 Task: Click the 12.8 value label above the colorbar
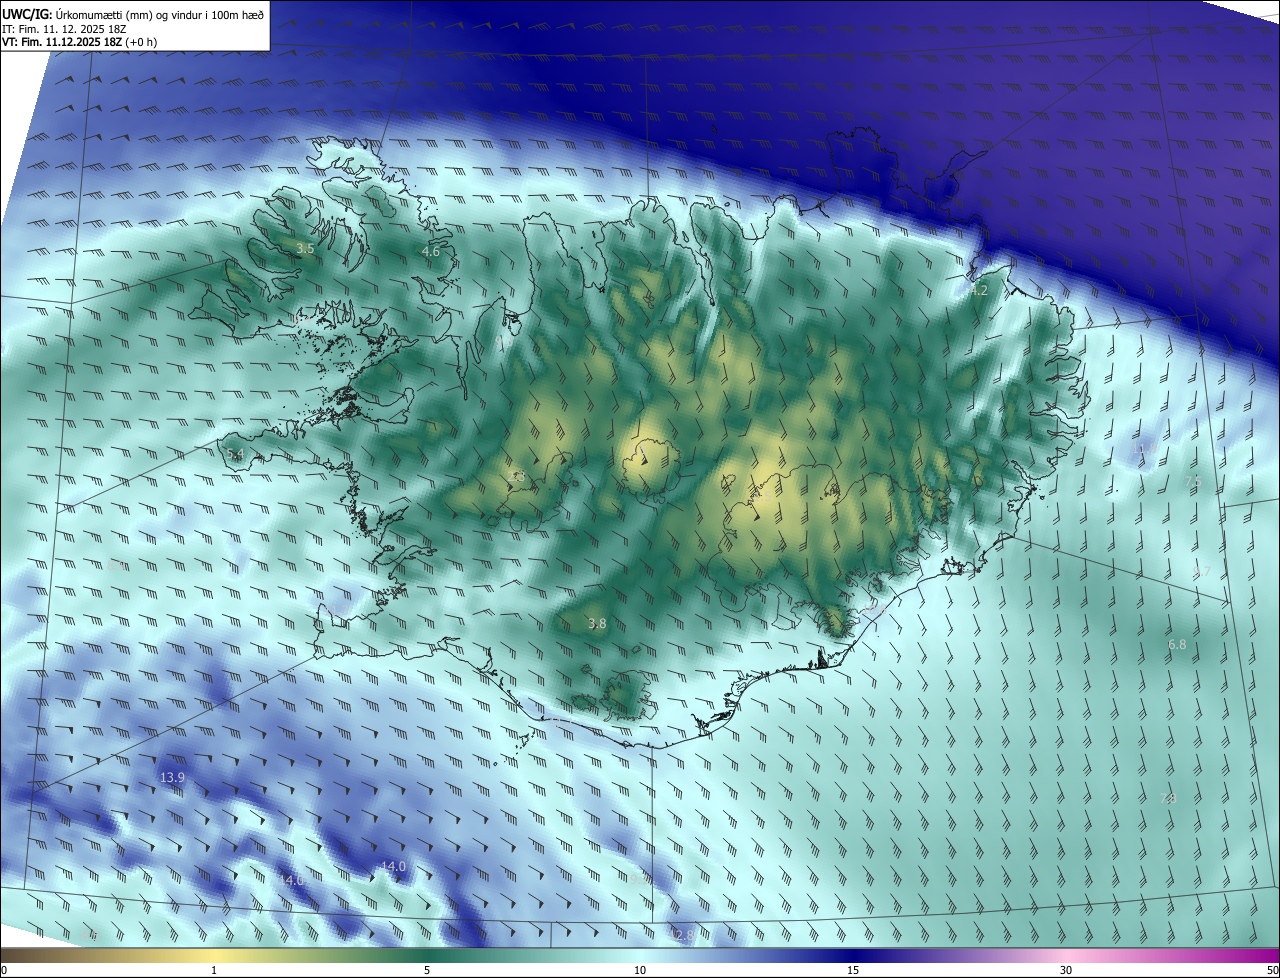pos(682,935)
